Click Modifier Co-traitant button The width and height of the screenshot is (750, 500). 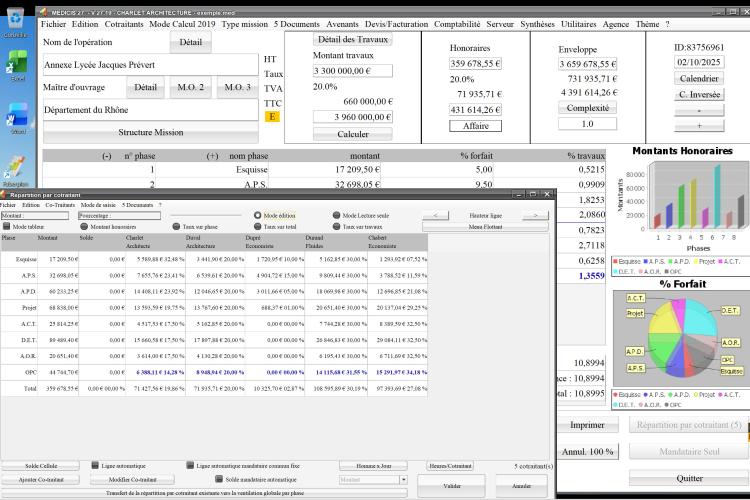coord(132,479)
